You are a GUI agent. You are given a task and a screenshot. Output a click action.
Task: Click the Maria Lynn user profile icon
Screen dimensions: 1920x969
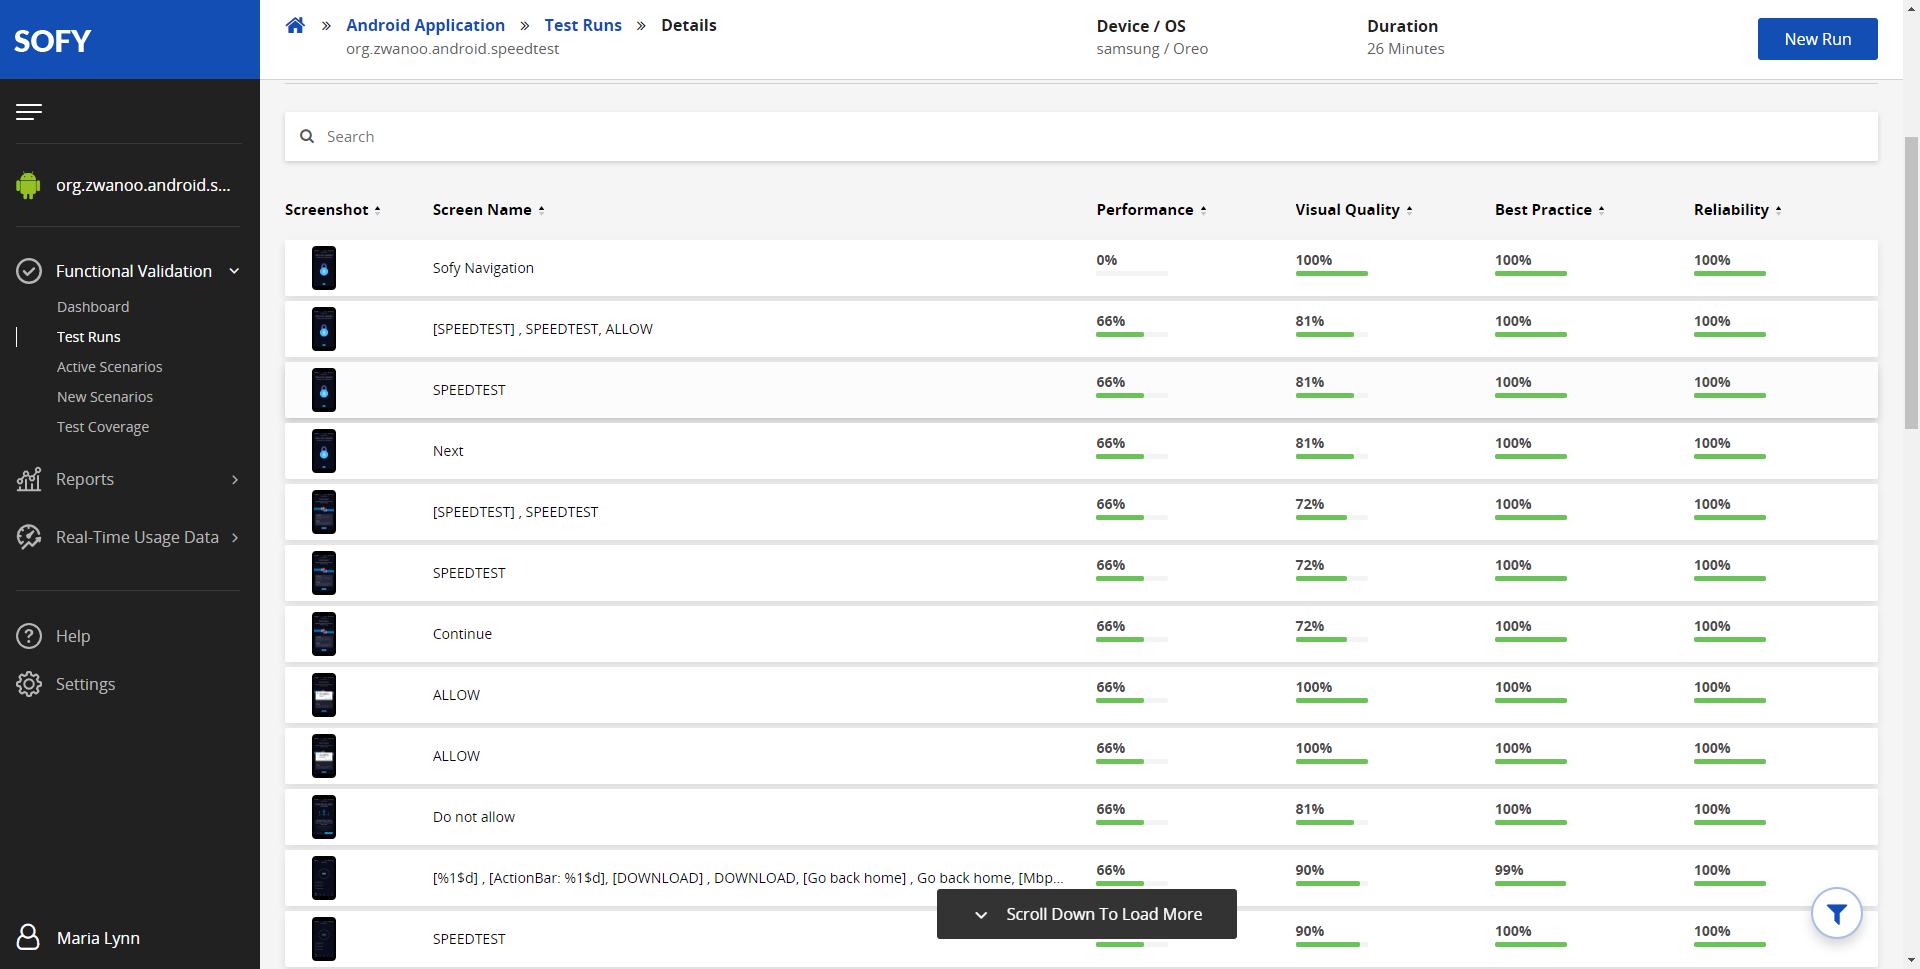pyautogui.click(x=29, y=937)
